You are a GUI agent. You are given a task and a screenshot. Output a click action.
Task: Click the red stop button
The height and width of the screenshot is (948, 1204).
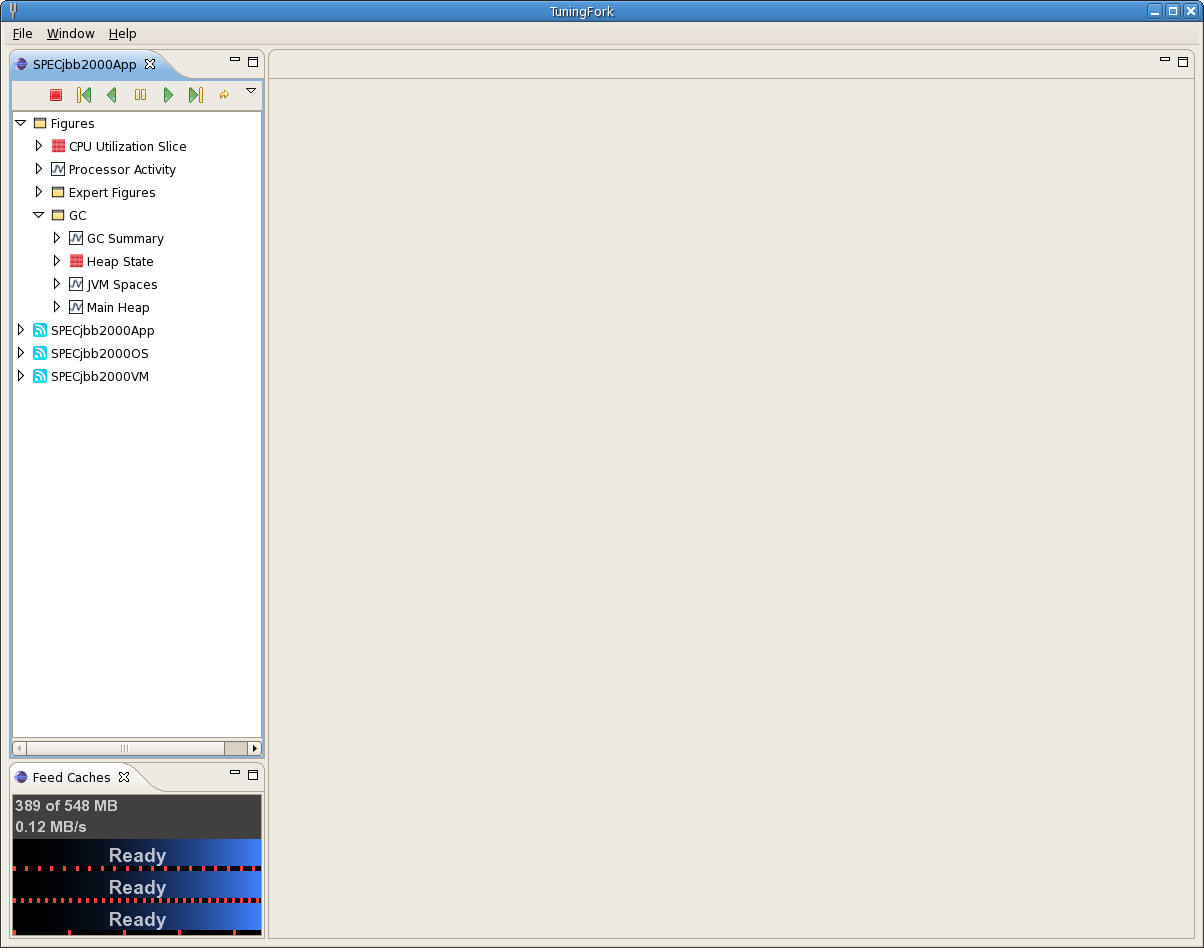(x=56, y=95)
